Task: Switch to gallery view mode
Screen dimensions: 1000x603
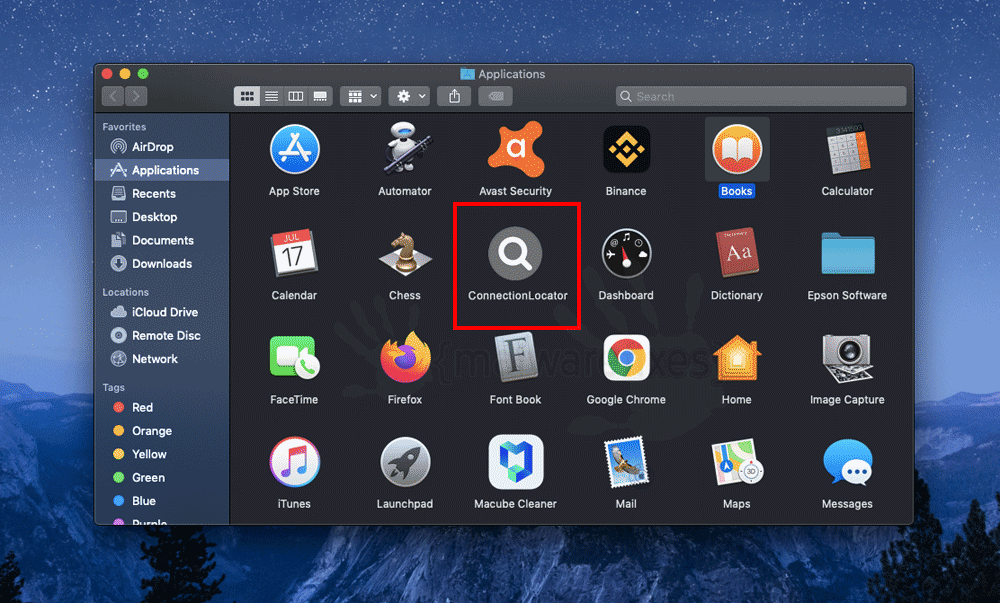Action: click(320, 96)
